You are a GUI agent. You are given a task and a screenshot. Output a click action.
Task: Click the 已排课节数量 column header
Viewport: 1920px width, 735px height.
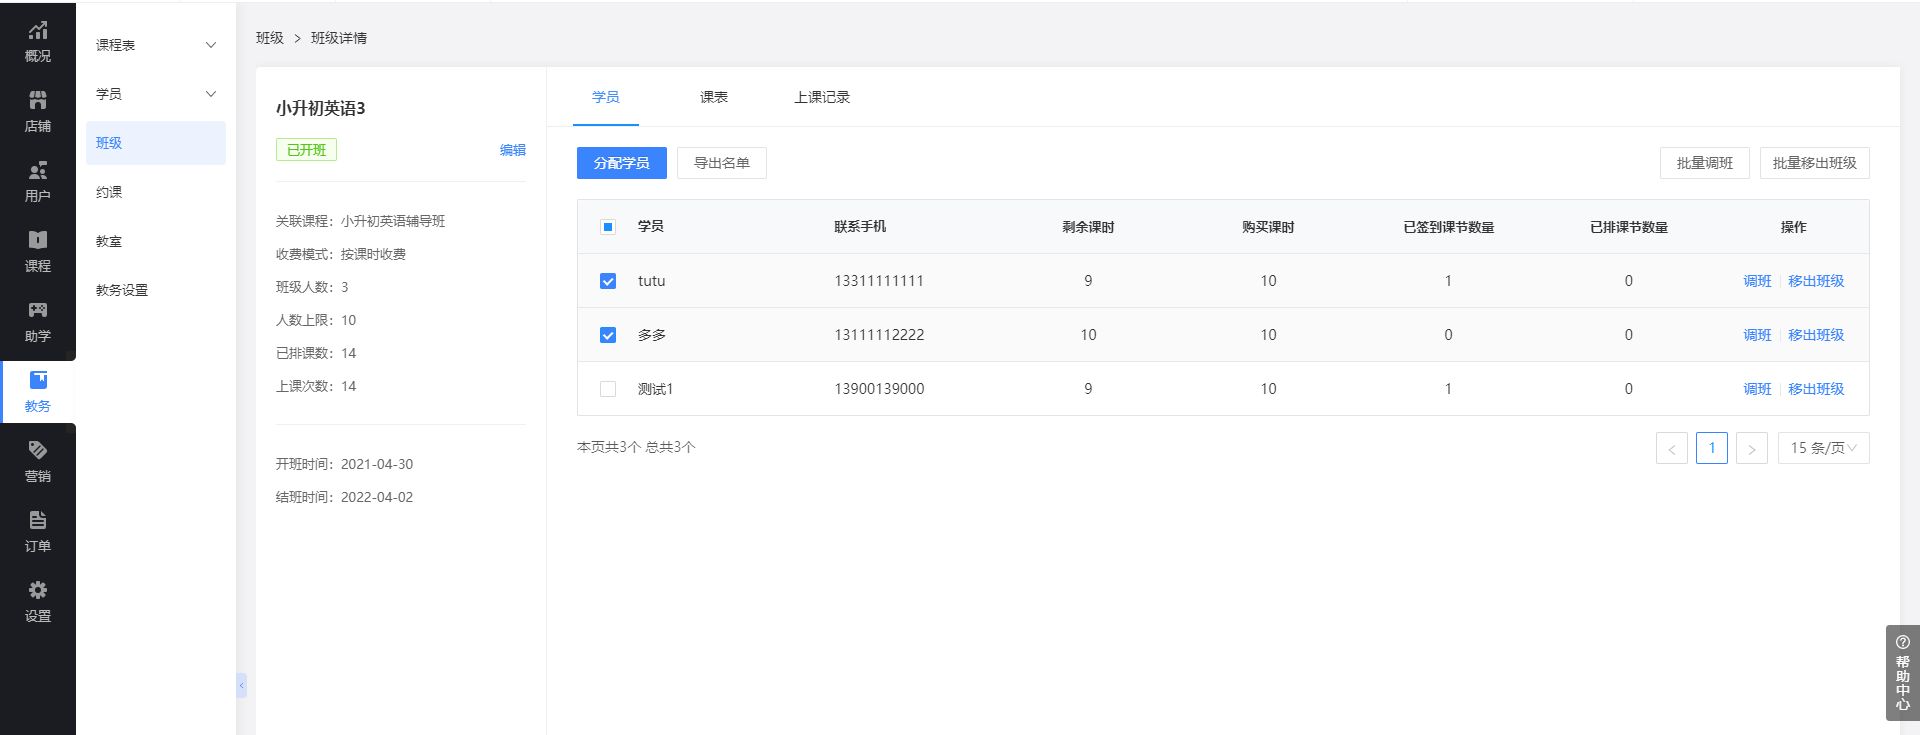(1628, 227)
